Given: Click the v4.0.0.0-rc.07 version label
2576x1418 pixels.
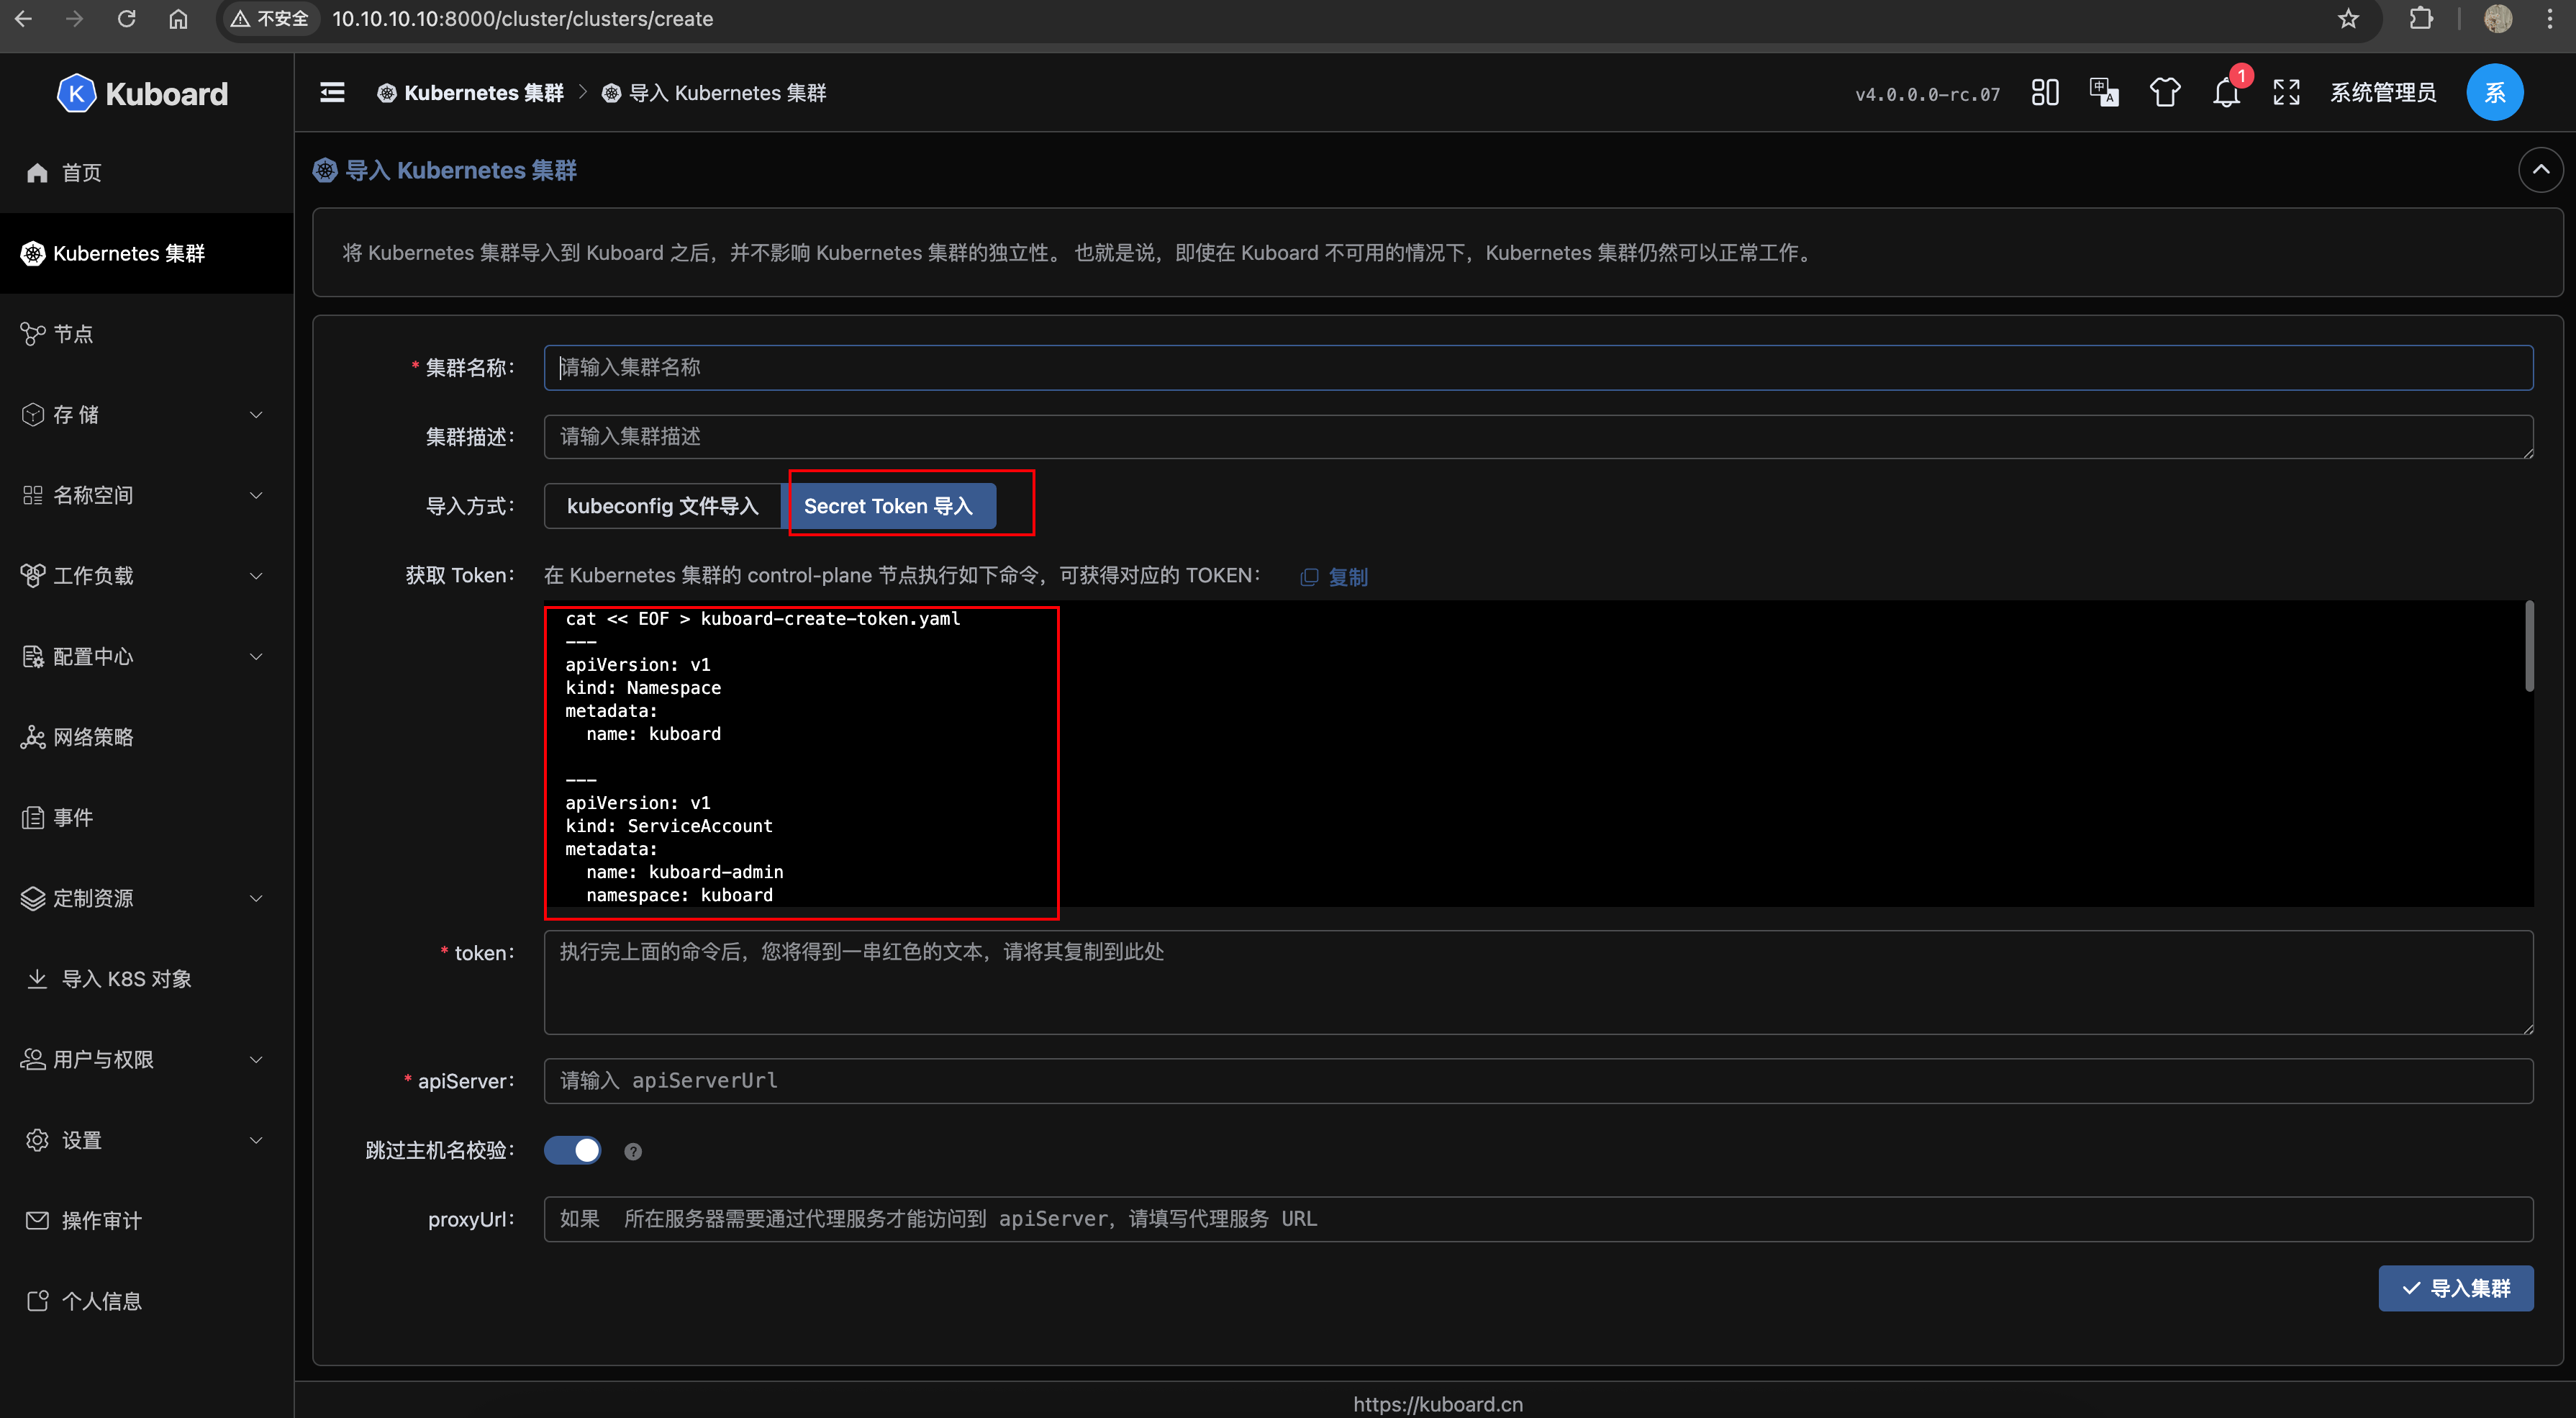Looking at the screenshot, I should [x=1927, y=95].
